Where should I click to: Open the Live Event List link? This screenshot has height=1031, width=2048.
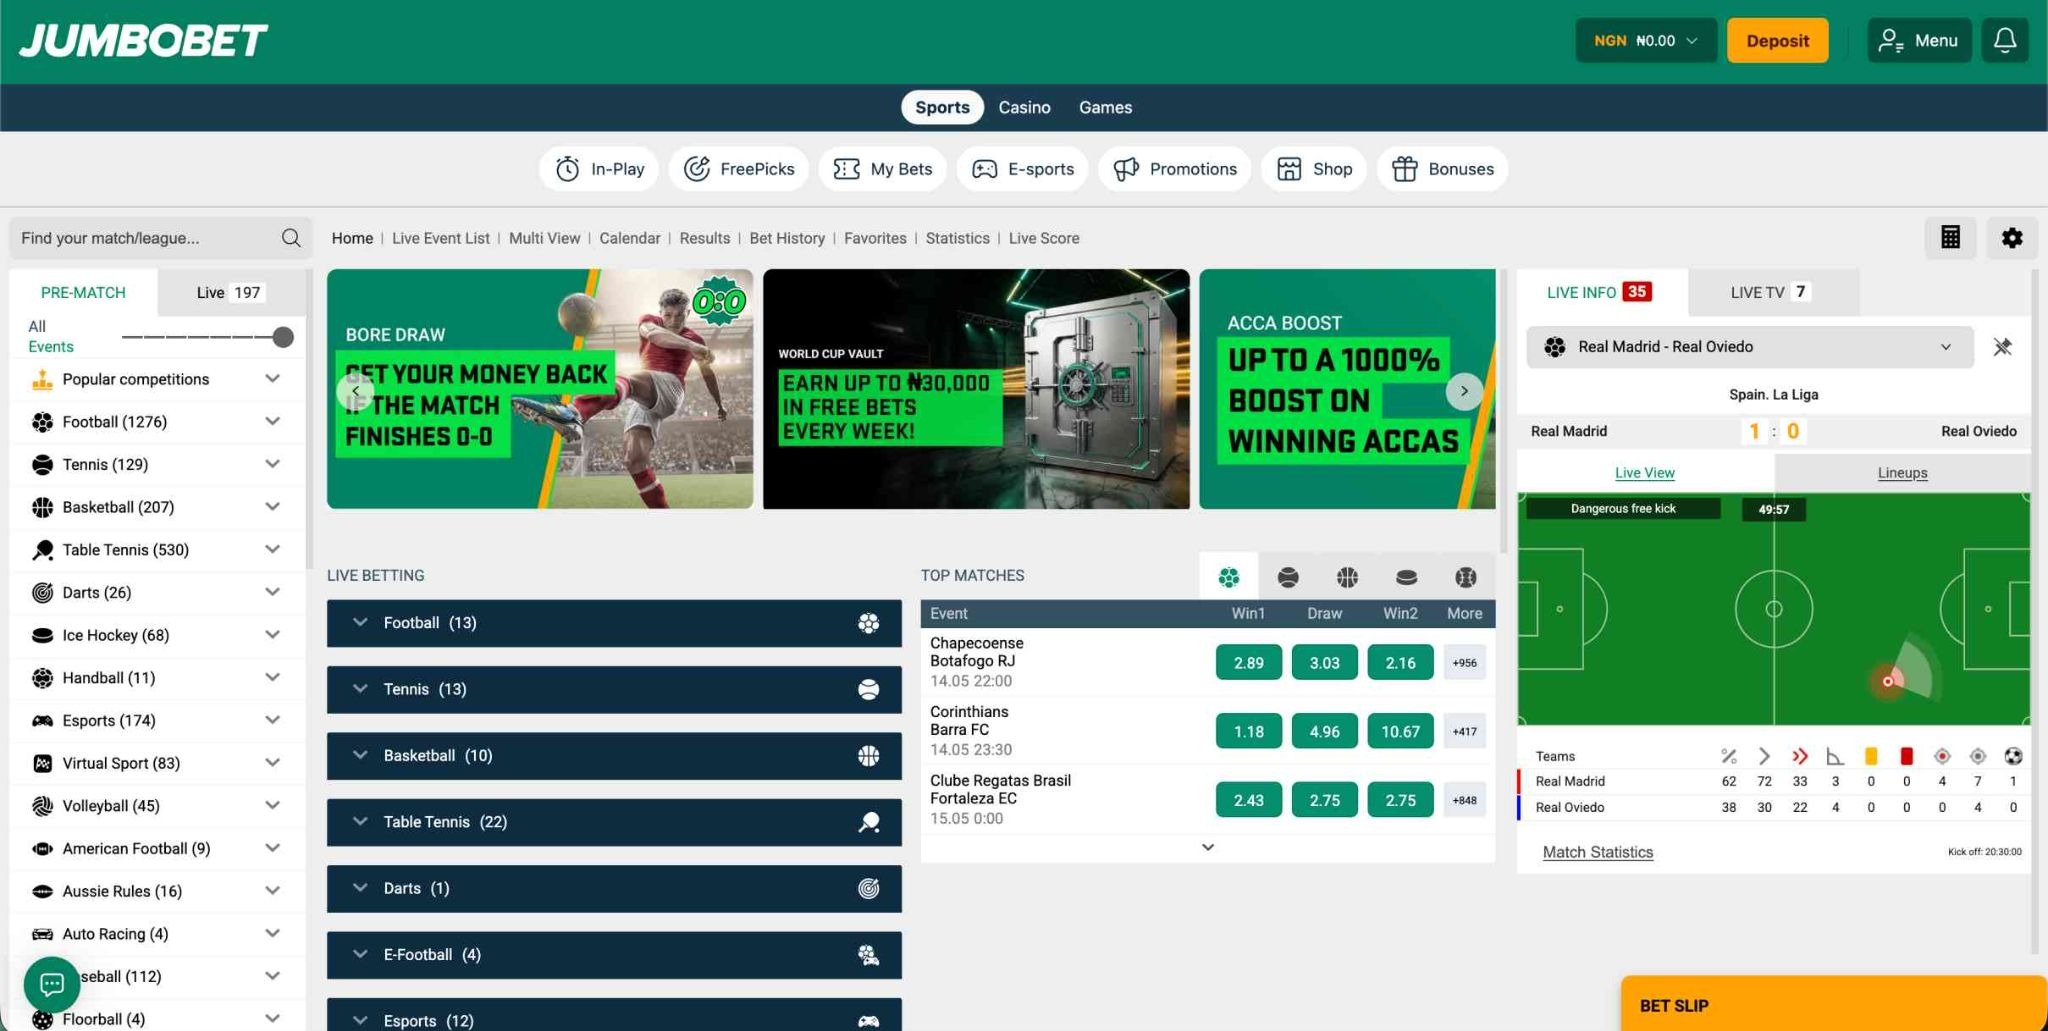(x=441, y=238)
